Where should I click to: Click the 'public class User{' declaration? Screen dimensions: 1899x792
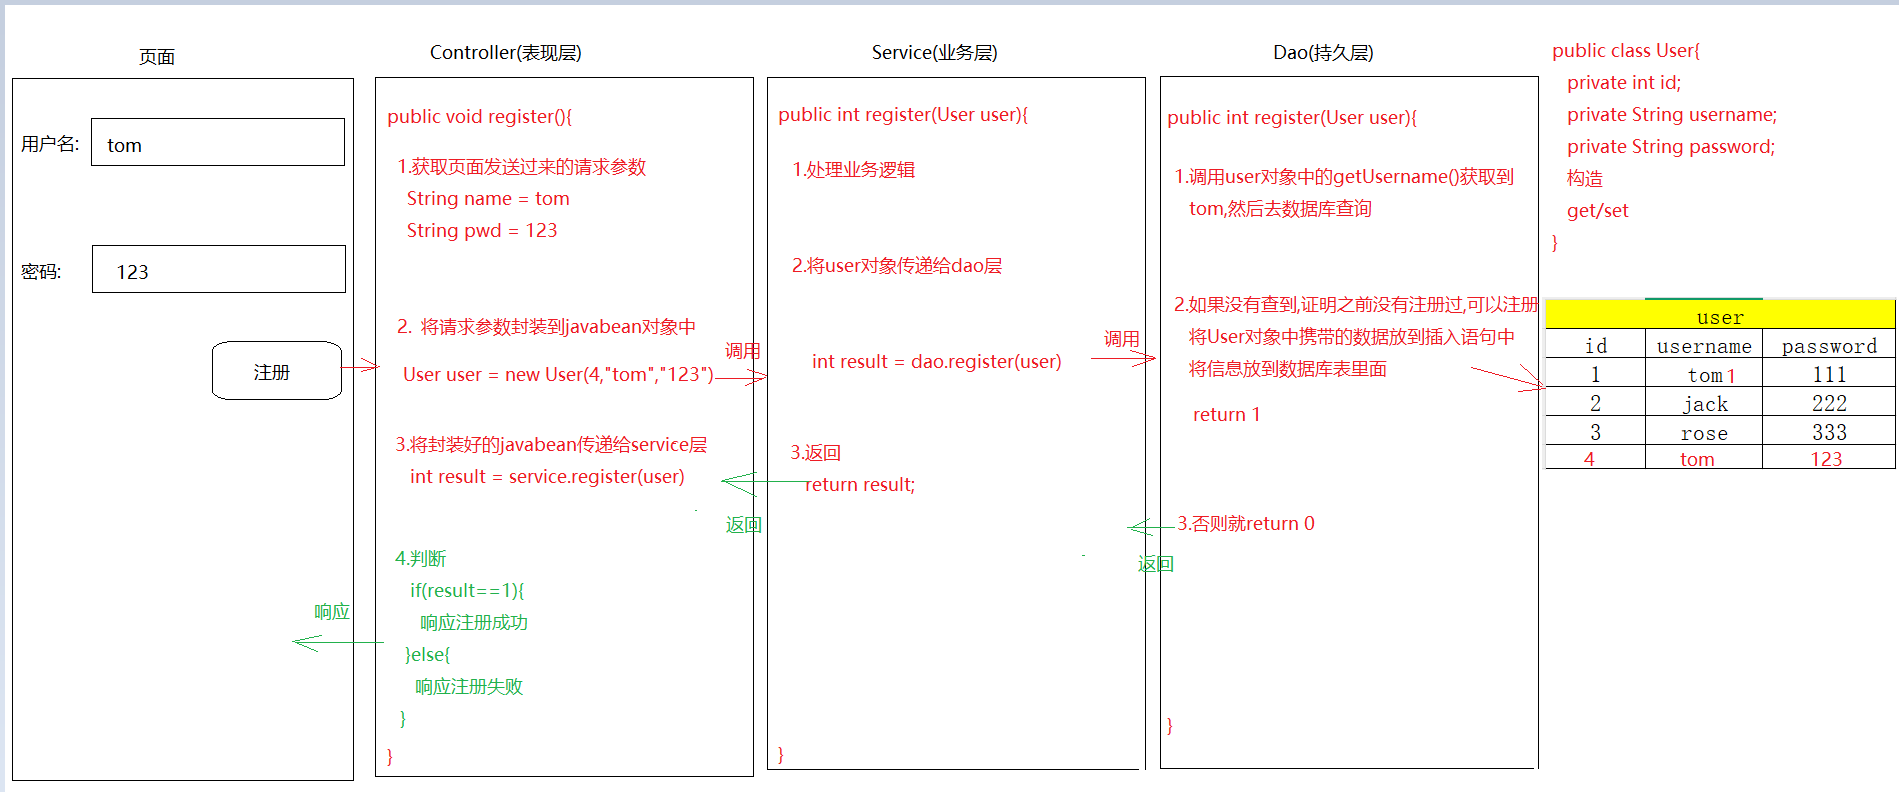tap(1625, 51)
